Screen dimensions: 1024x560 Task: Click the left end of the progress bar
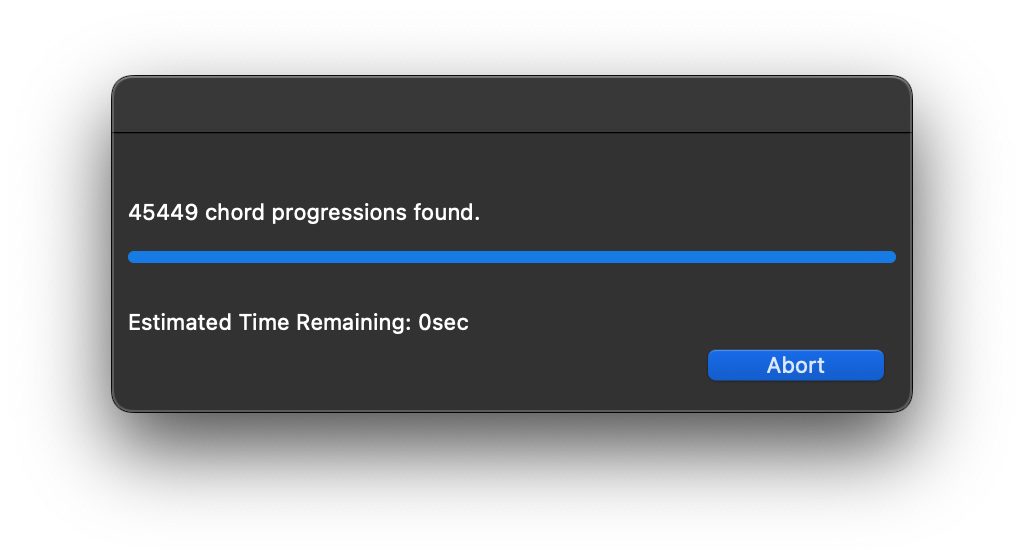pyautogui.click(x=133, y=257)
